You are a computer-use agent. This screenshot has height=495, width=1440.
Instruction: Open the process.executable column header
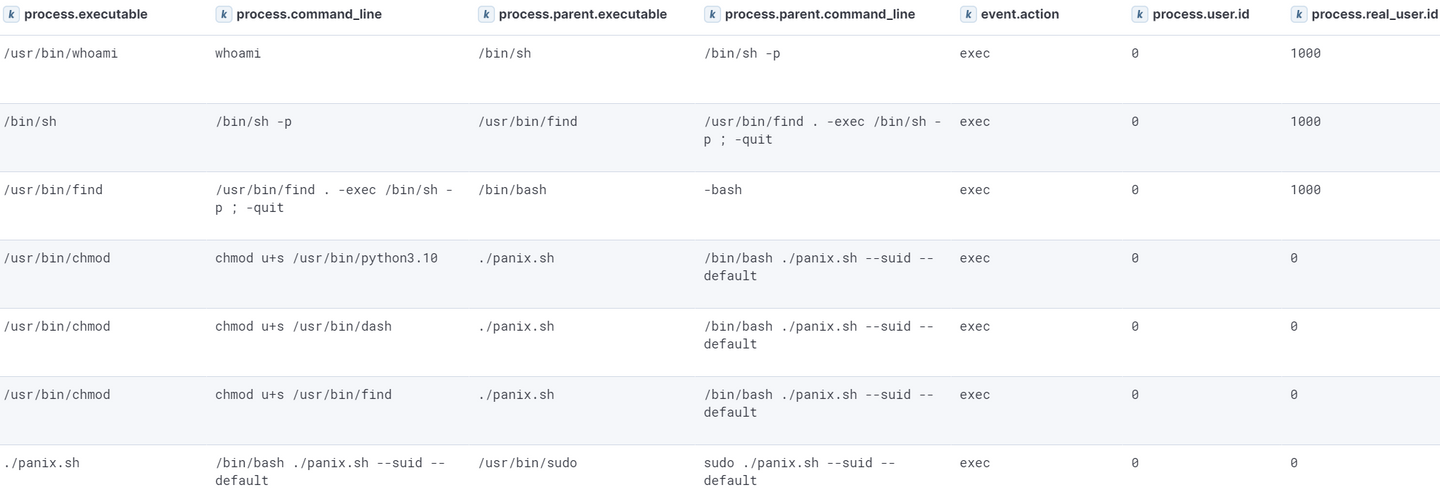(x=85, y=15)
